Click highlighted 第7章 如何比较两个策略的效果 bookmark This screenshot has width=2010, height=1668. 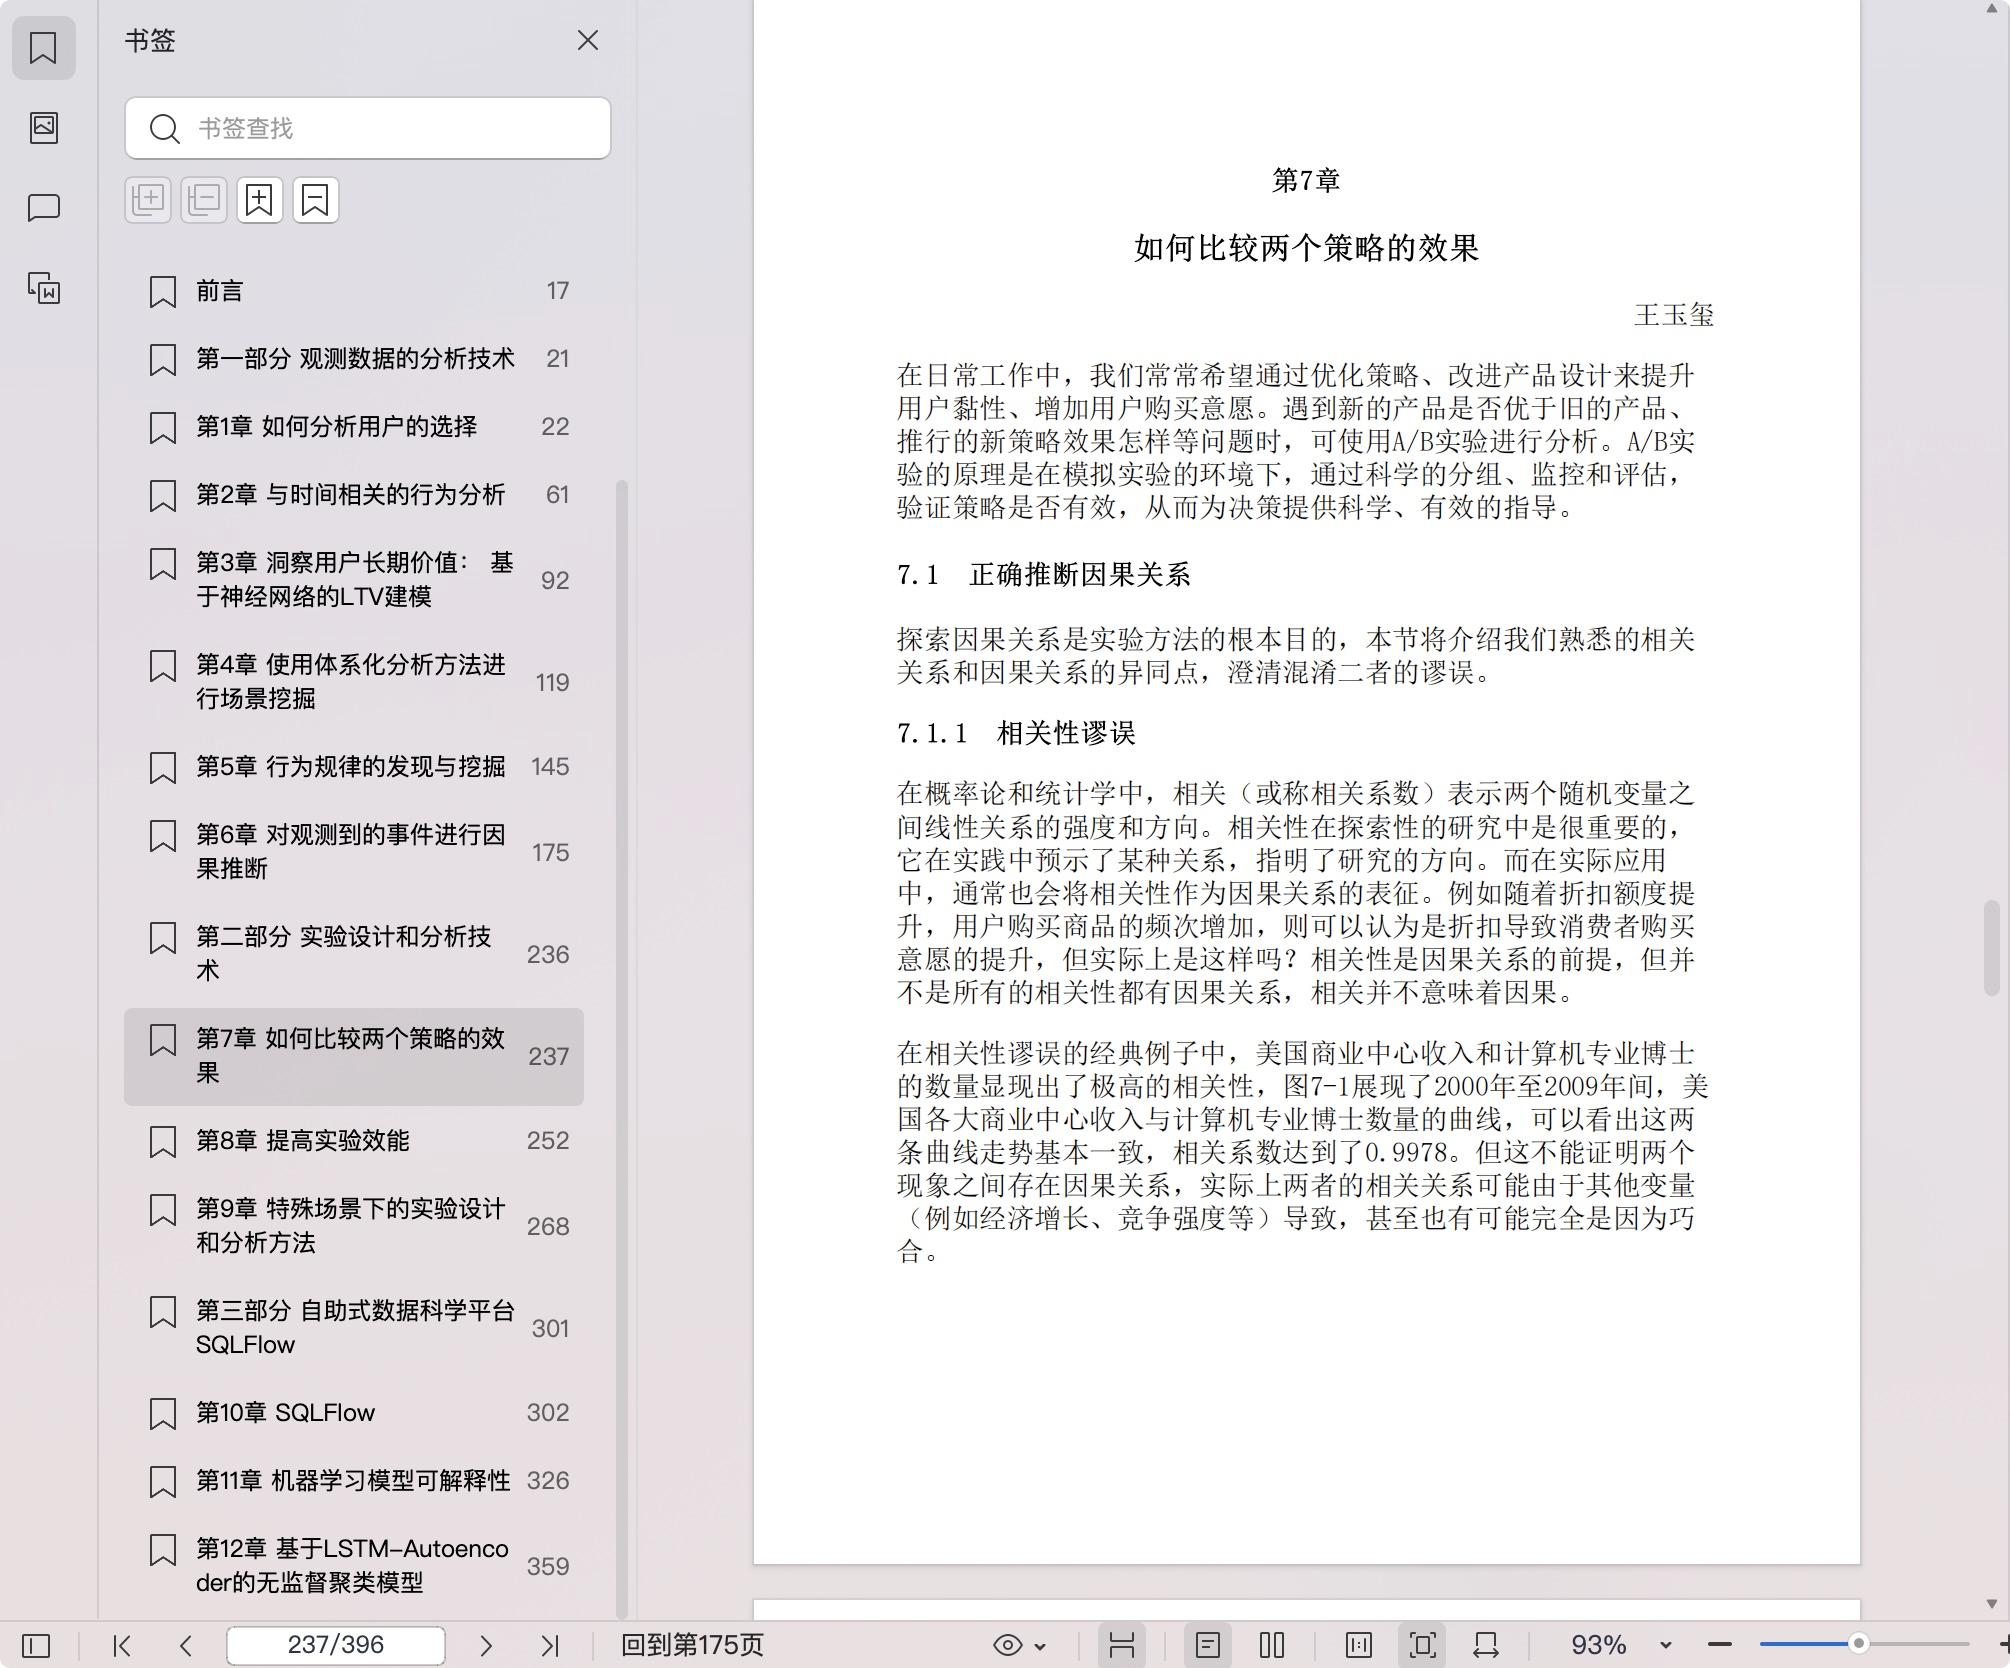pos(354,1056)
